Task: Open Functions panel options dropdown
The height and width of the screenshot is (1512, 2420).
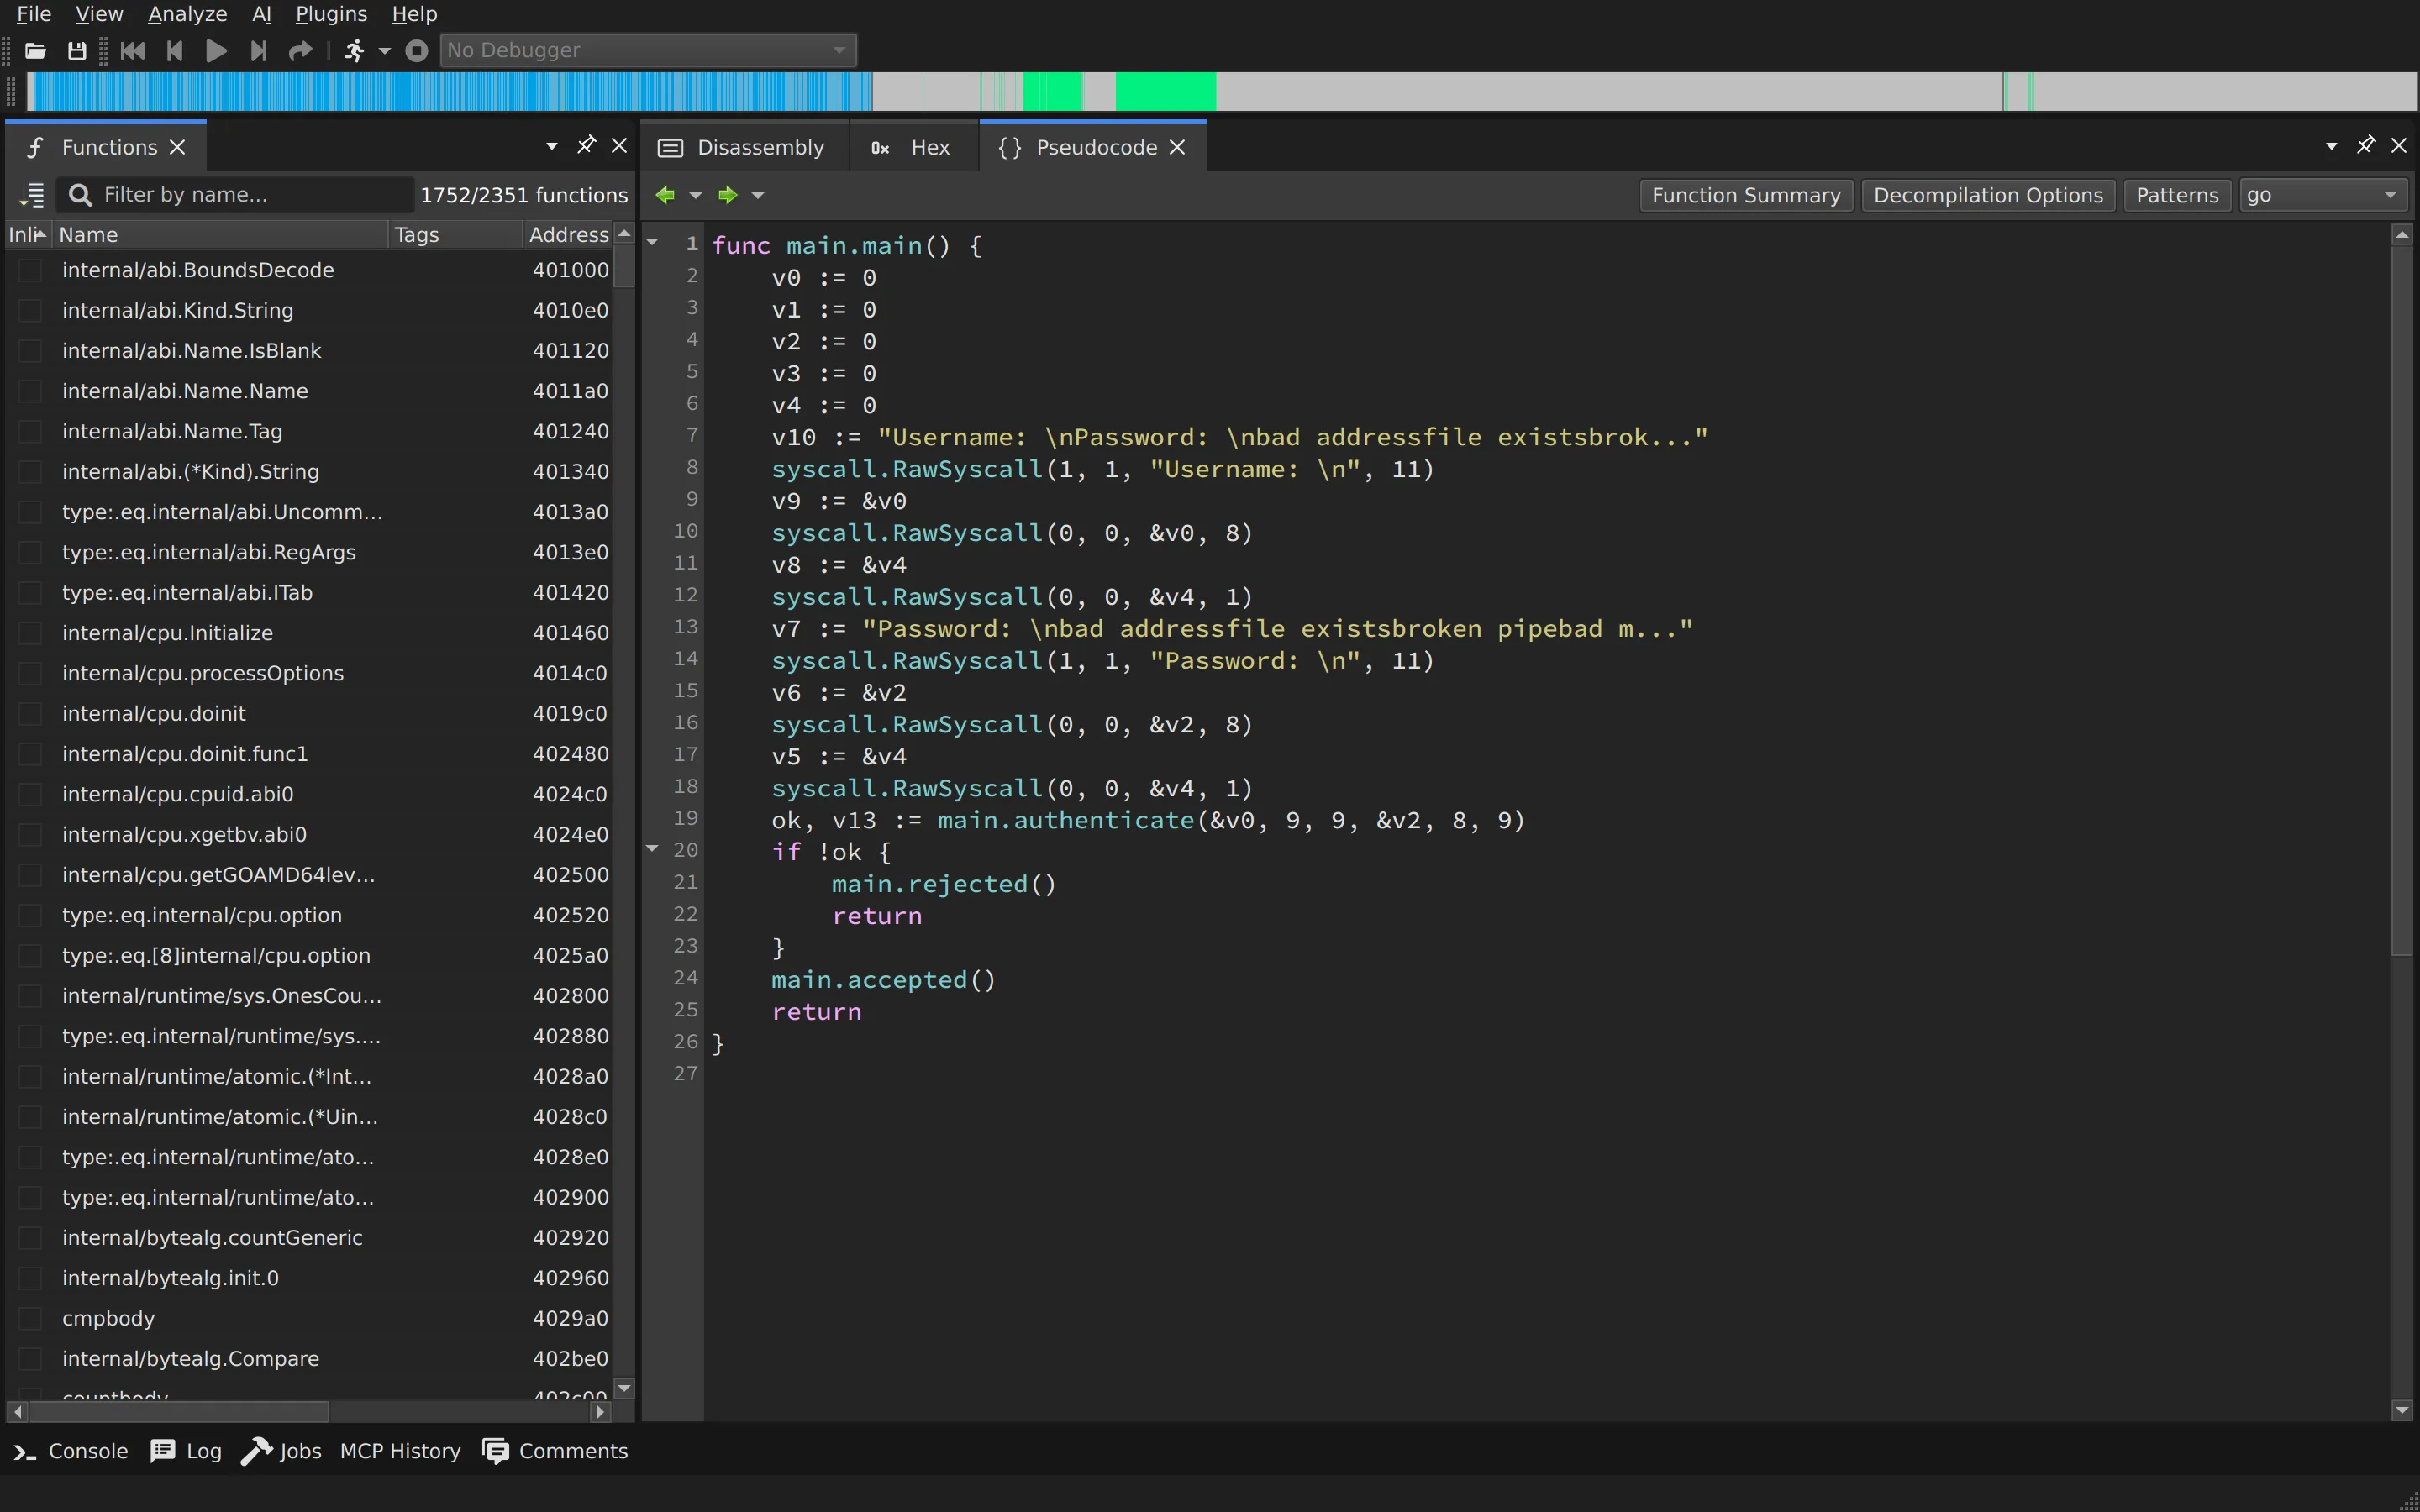Action: point(552,146)
